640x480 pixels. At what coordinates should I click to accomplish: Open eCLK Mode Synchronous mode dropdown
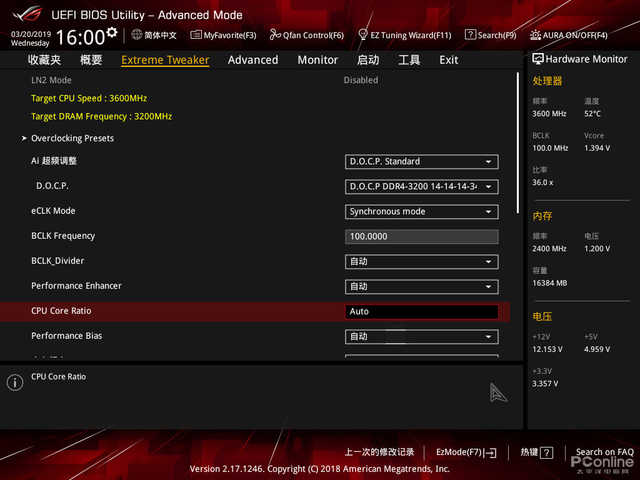tap(421, 211)
